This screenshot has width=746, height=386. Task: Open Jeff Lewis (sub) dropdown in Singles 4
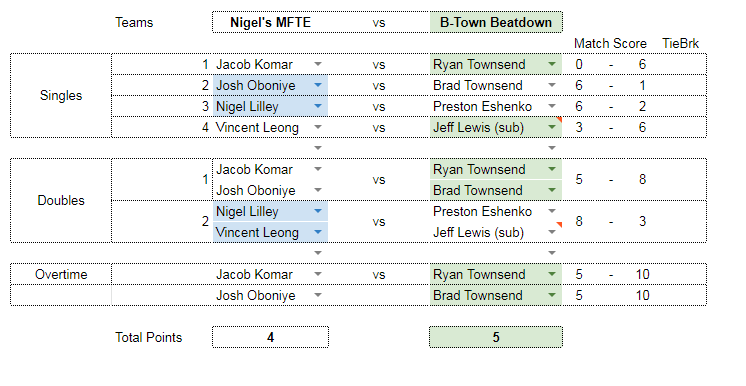pos(552,127)
